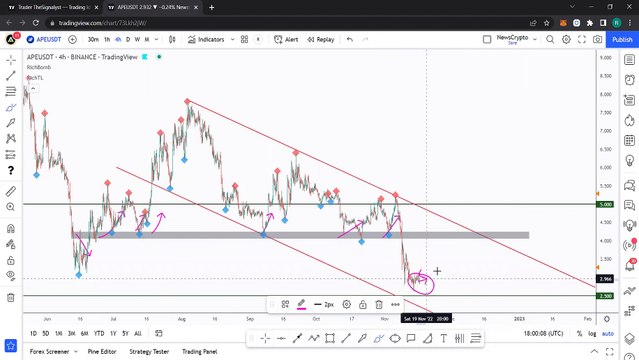This screenshot has height=360, width=639.
Task: Toggle stay in drawing mode
Action: click(11, 244)
